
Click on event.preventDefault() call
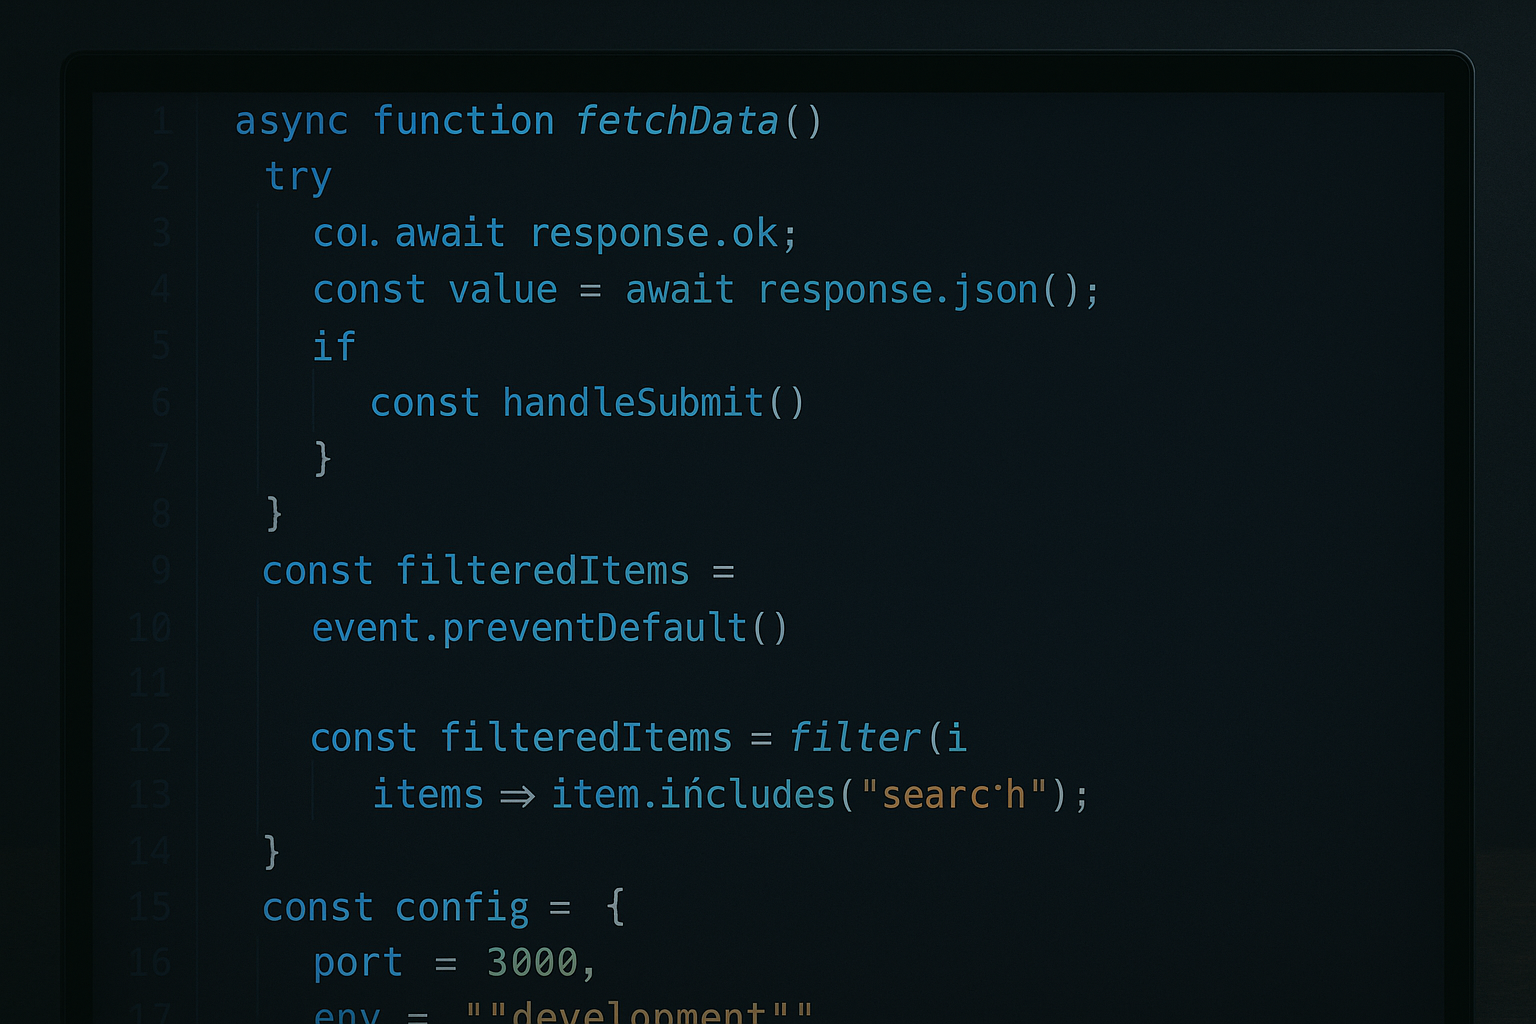[x=550, y=628]
